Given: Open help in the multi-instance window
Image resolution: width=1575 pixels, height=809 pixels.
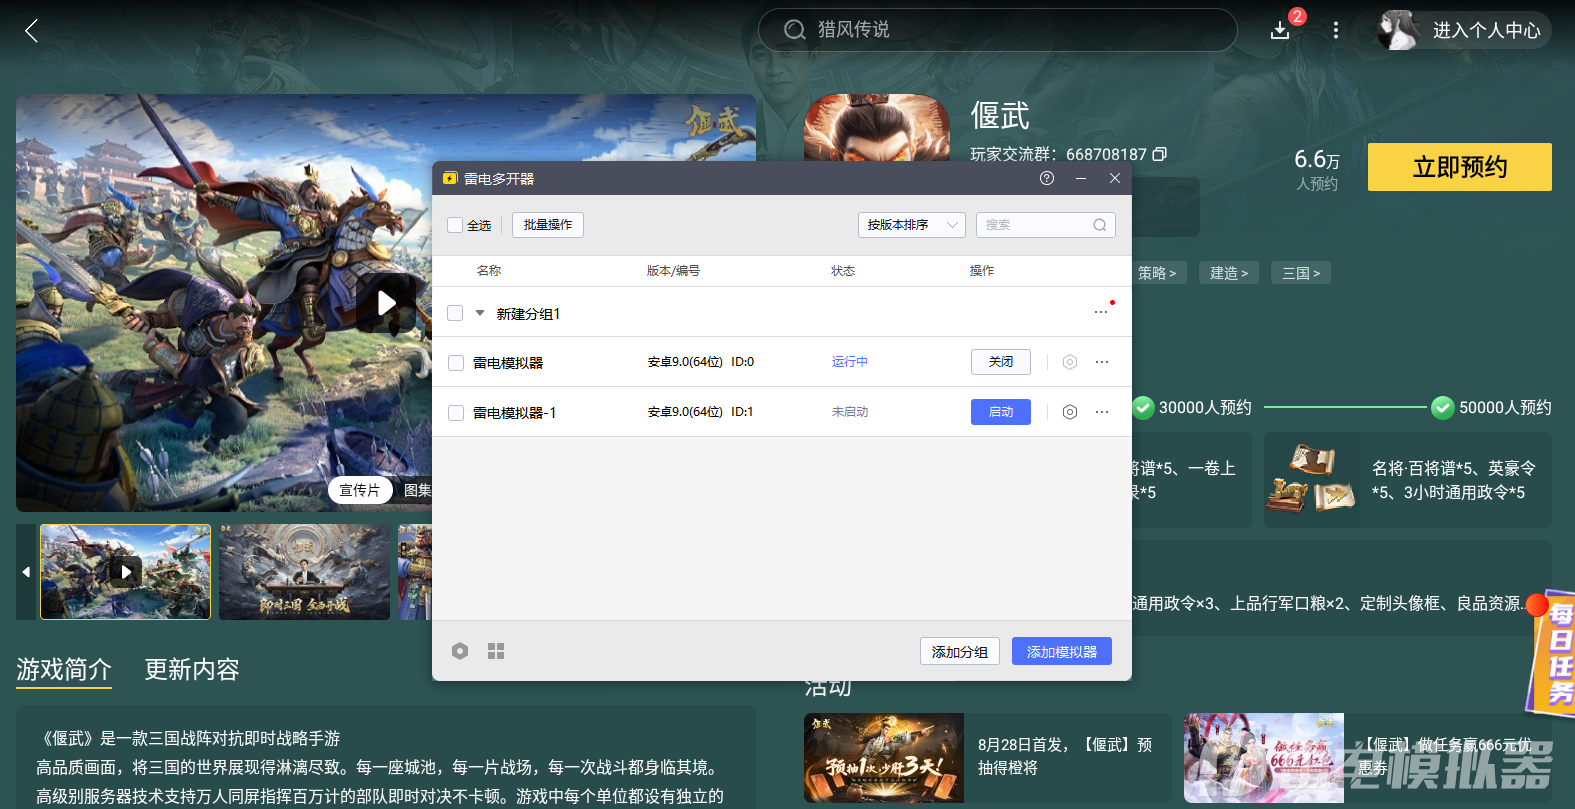Looking at the screenshot, I should [1047, 178].
